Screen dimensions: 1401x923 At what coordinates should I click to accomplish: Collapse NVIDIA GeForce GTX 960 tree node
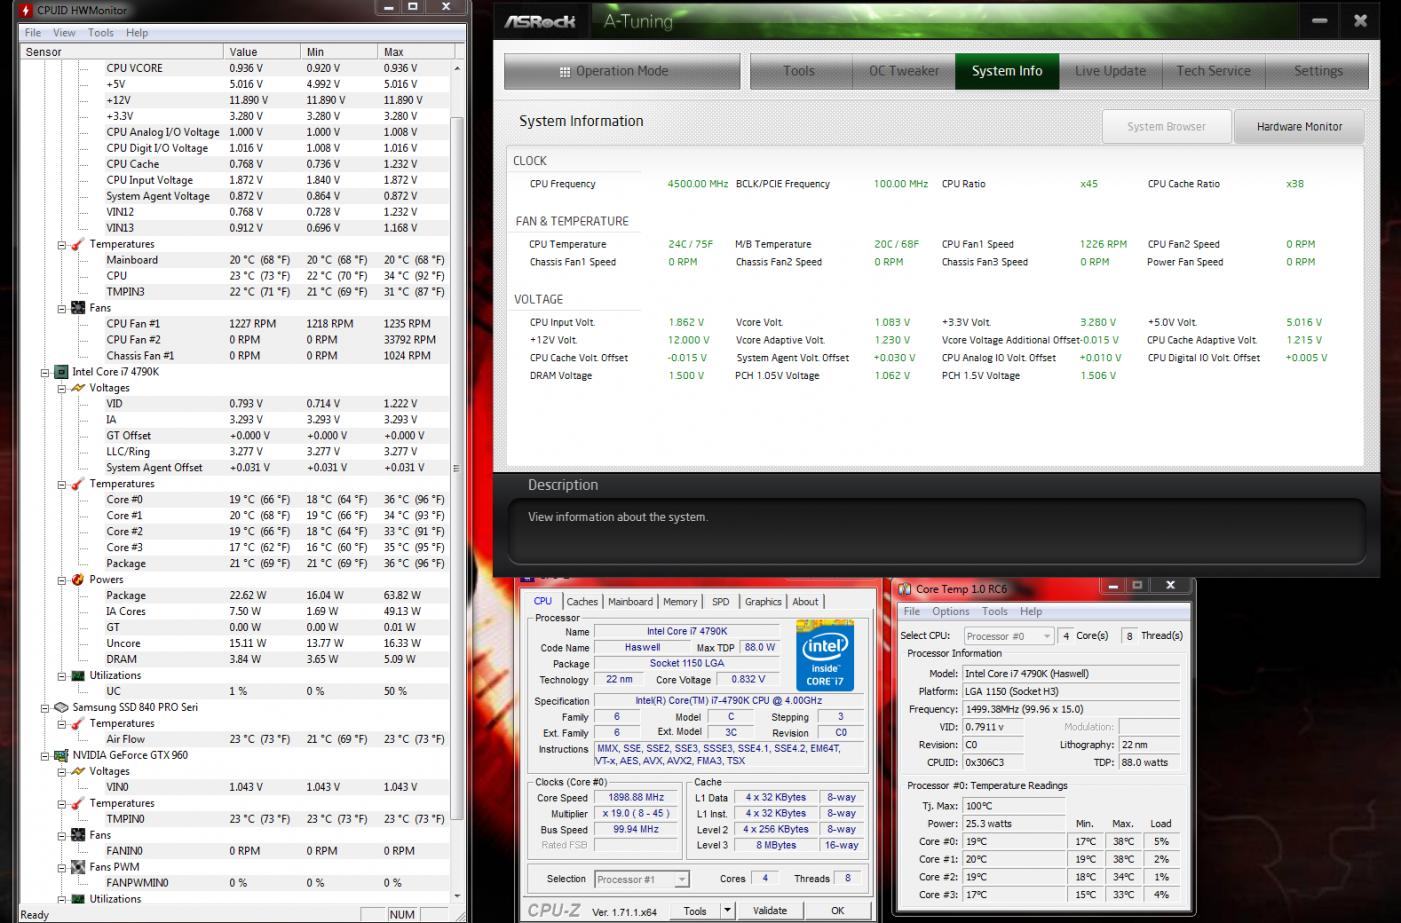(45, 756)
